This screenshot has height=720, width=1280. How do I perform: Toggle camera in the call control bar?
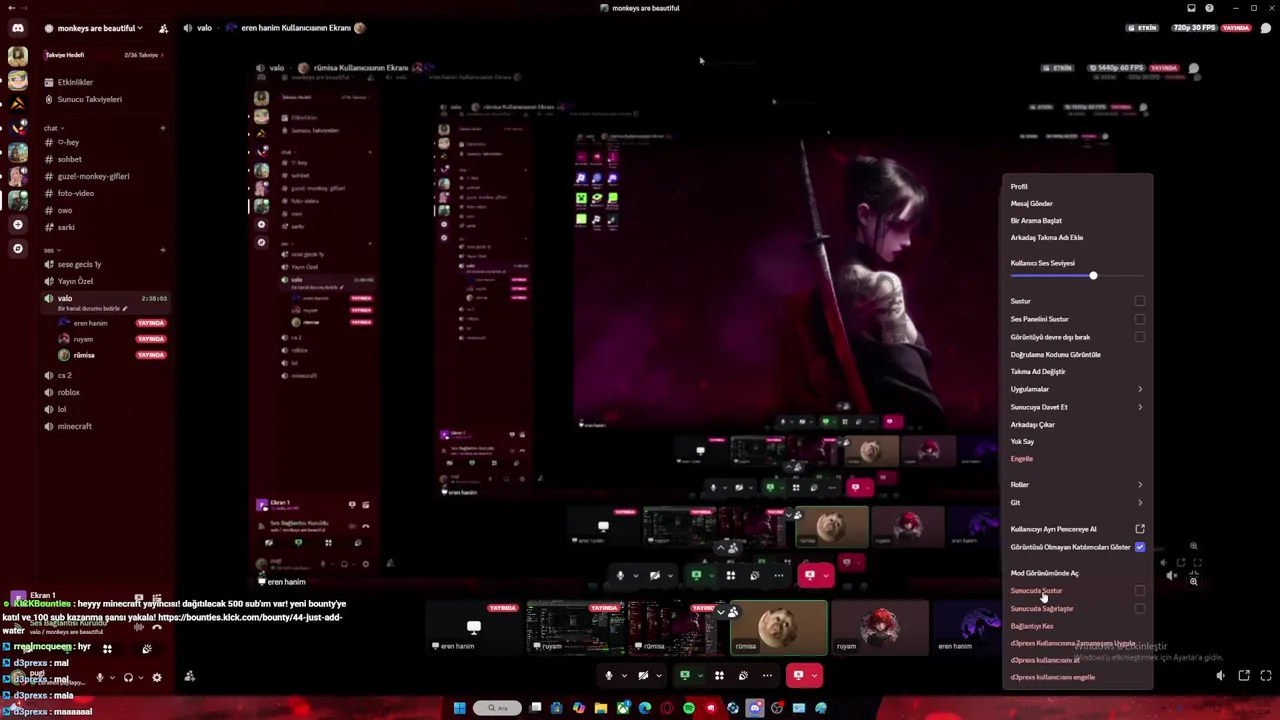tap(642, 675)
